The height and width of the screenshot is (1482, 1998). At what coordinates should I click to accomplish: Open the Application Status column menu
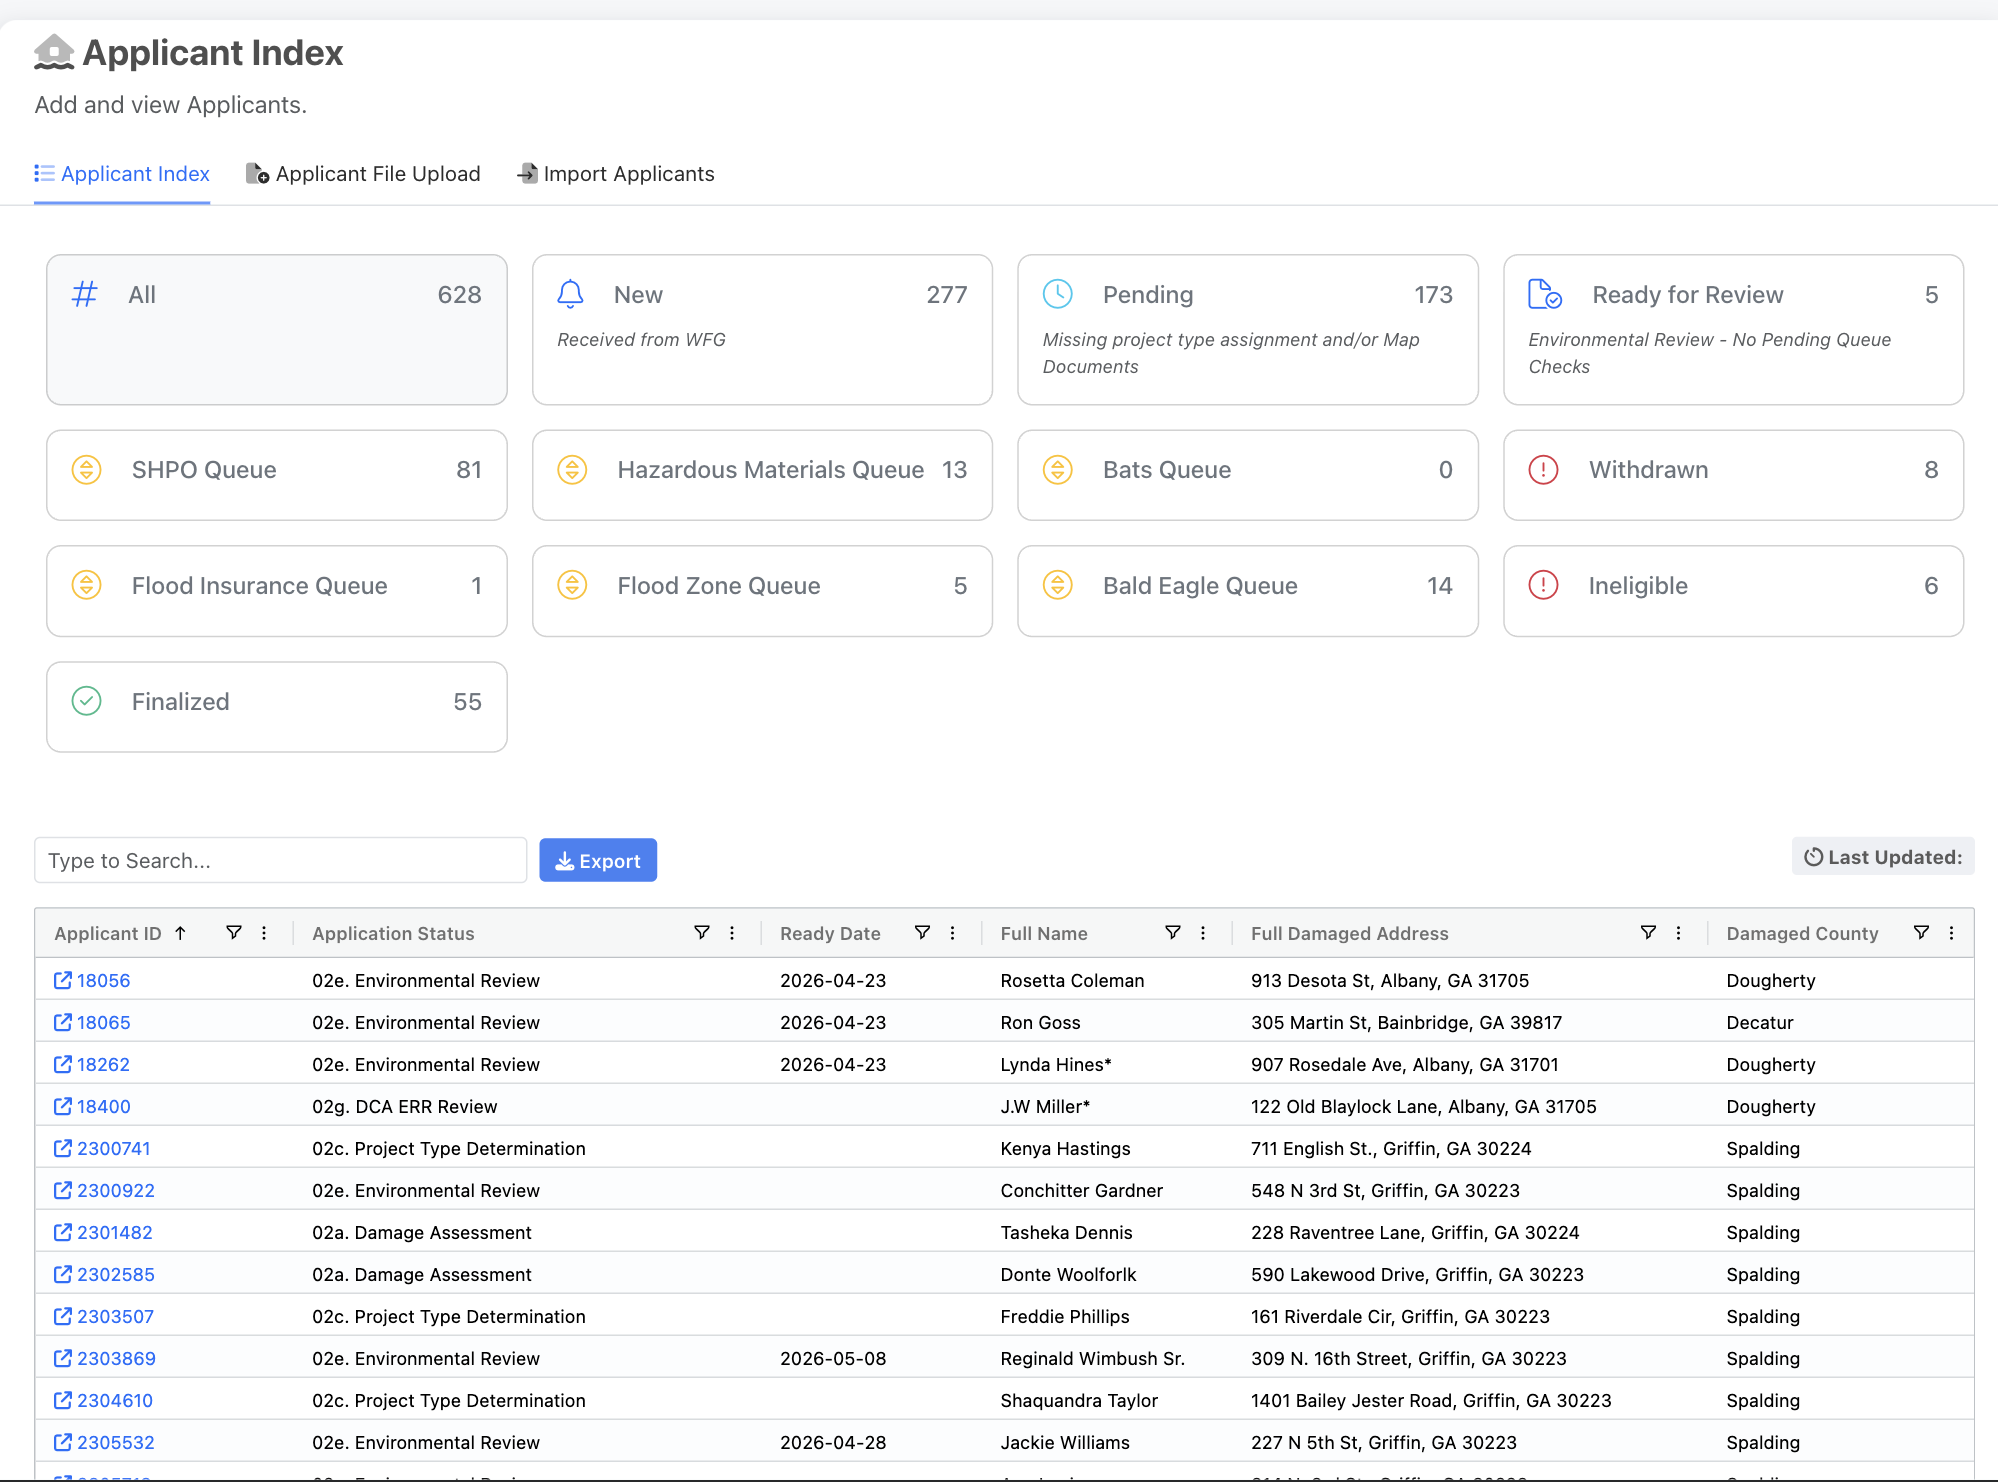tap(732, 933)
